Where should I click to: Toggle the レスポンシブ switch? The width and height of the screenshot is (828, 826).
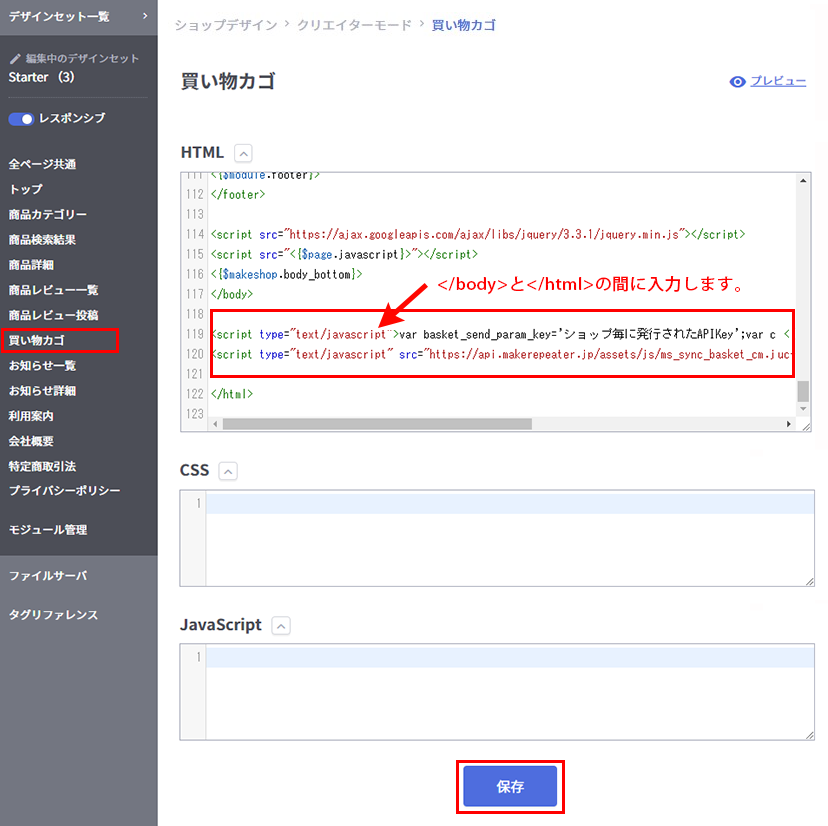point(20,119)
